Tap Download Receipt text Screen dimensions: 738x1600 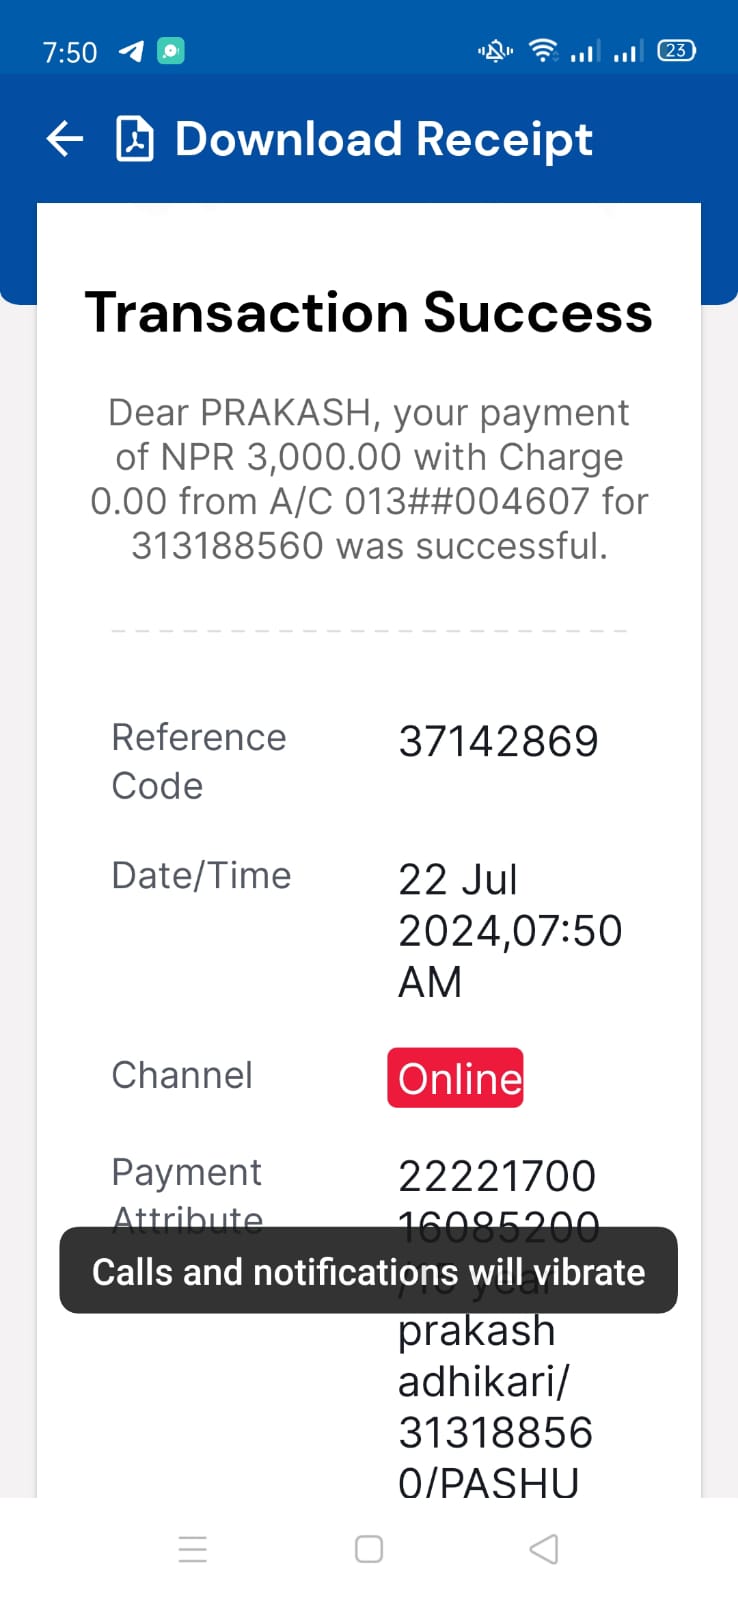point(384,140)
